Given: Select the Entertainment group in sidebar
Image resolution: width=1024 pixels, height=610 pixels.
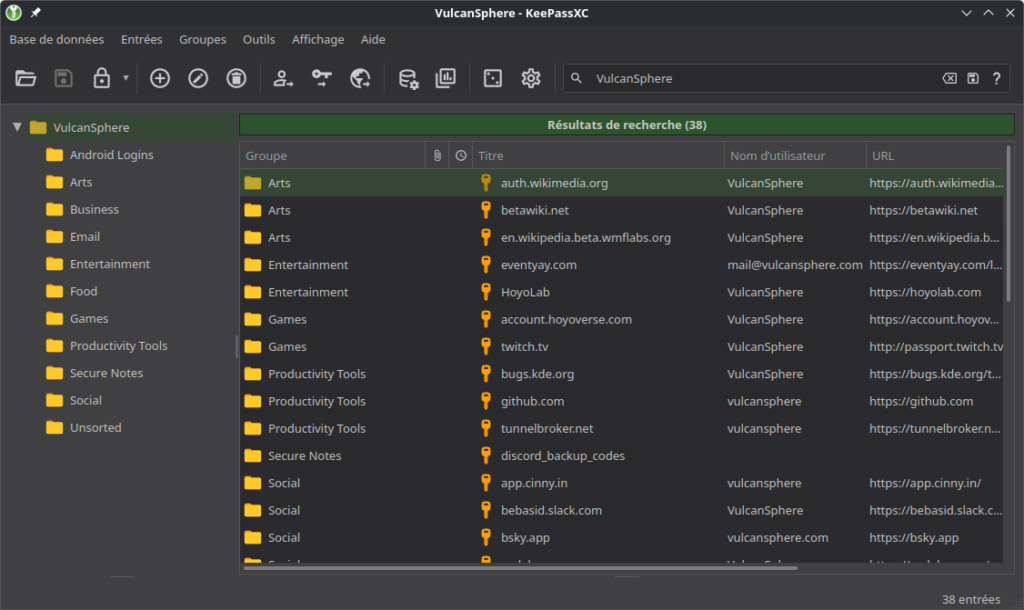Looking at the screenshot, I should pyautogui.click(x=110, y=264).
